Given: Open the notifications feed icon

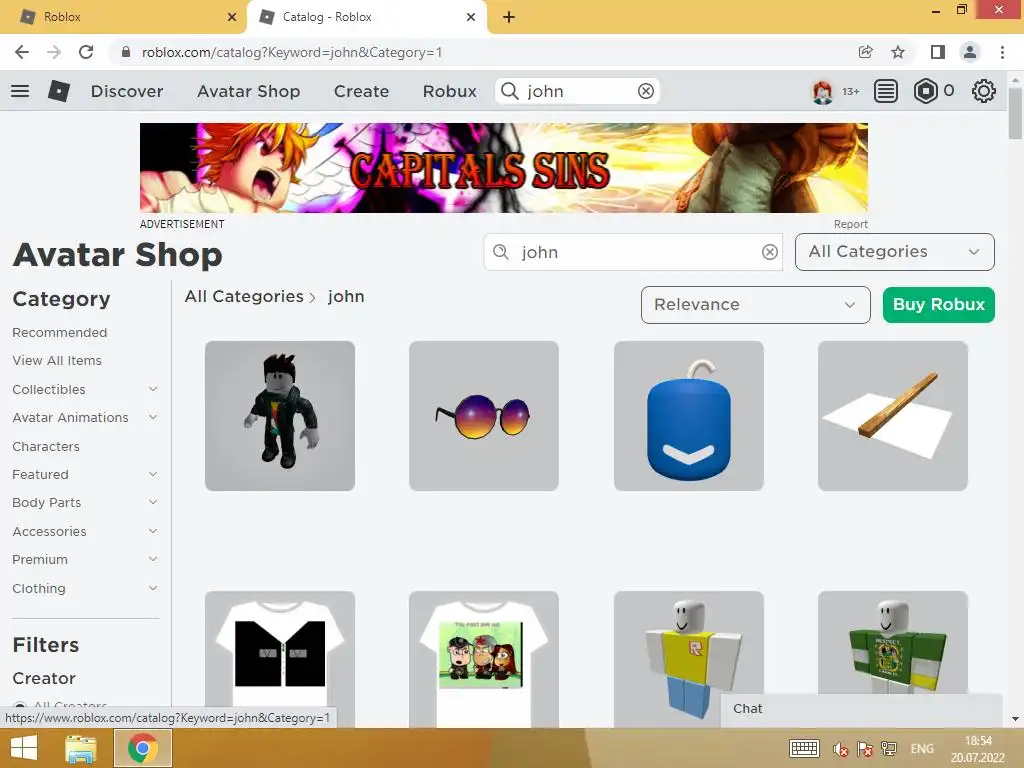Looking at the screenshot, I should [885, 91].
